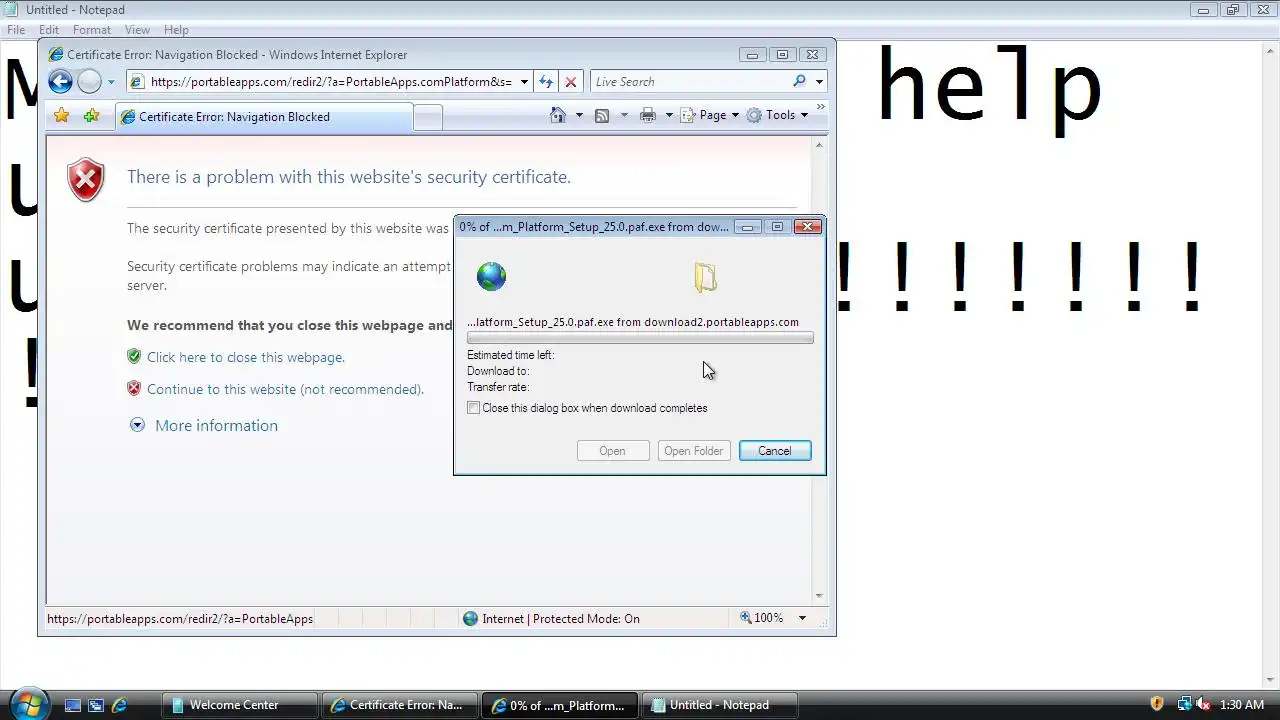Show more IE toolbar commands chevron
Screen dimensions: 1280x720
point(821,107)
